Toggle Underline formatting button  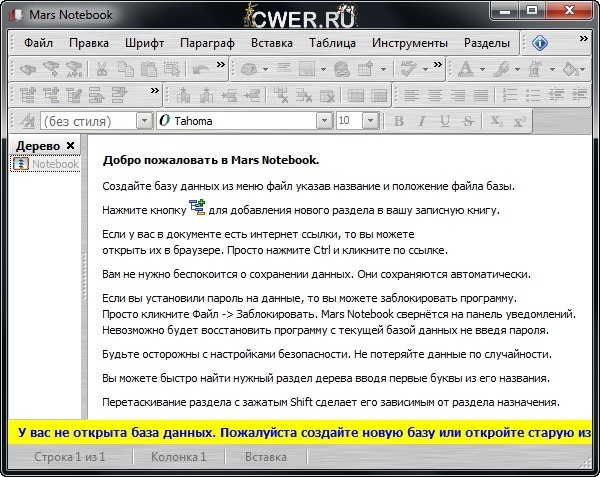(445, 121)
